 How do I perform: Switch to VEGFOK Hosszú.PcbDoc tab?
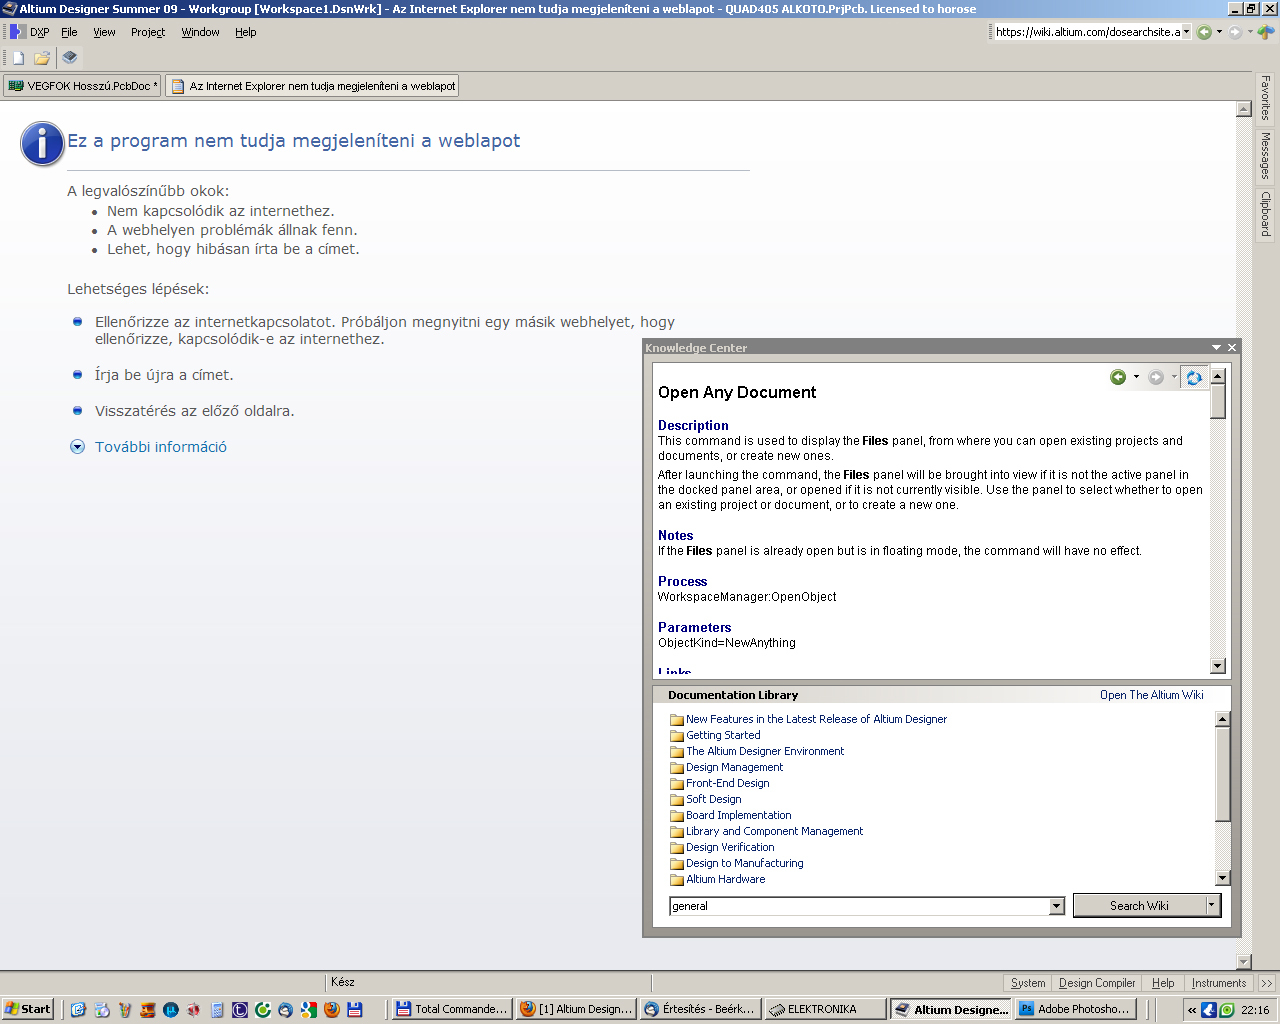(x=82, y=86)
